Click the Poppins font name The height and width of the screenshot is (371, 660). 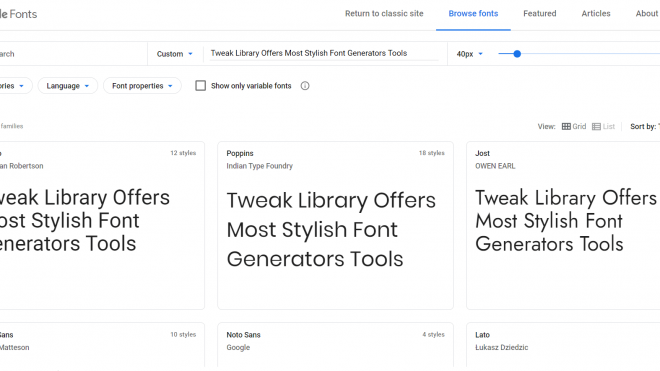(x=240, y=153)
